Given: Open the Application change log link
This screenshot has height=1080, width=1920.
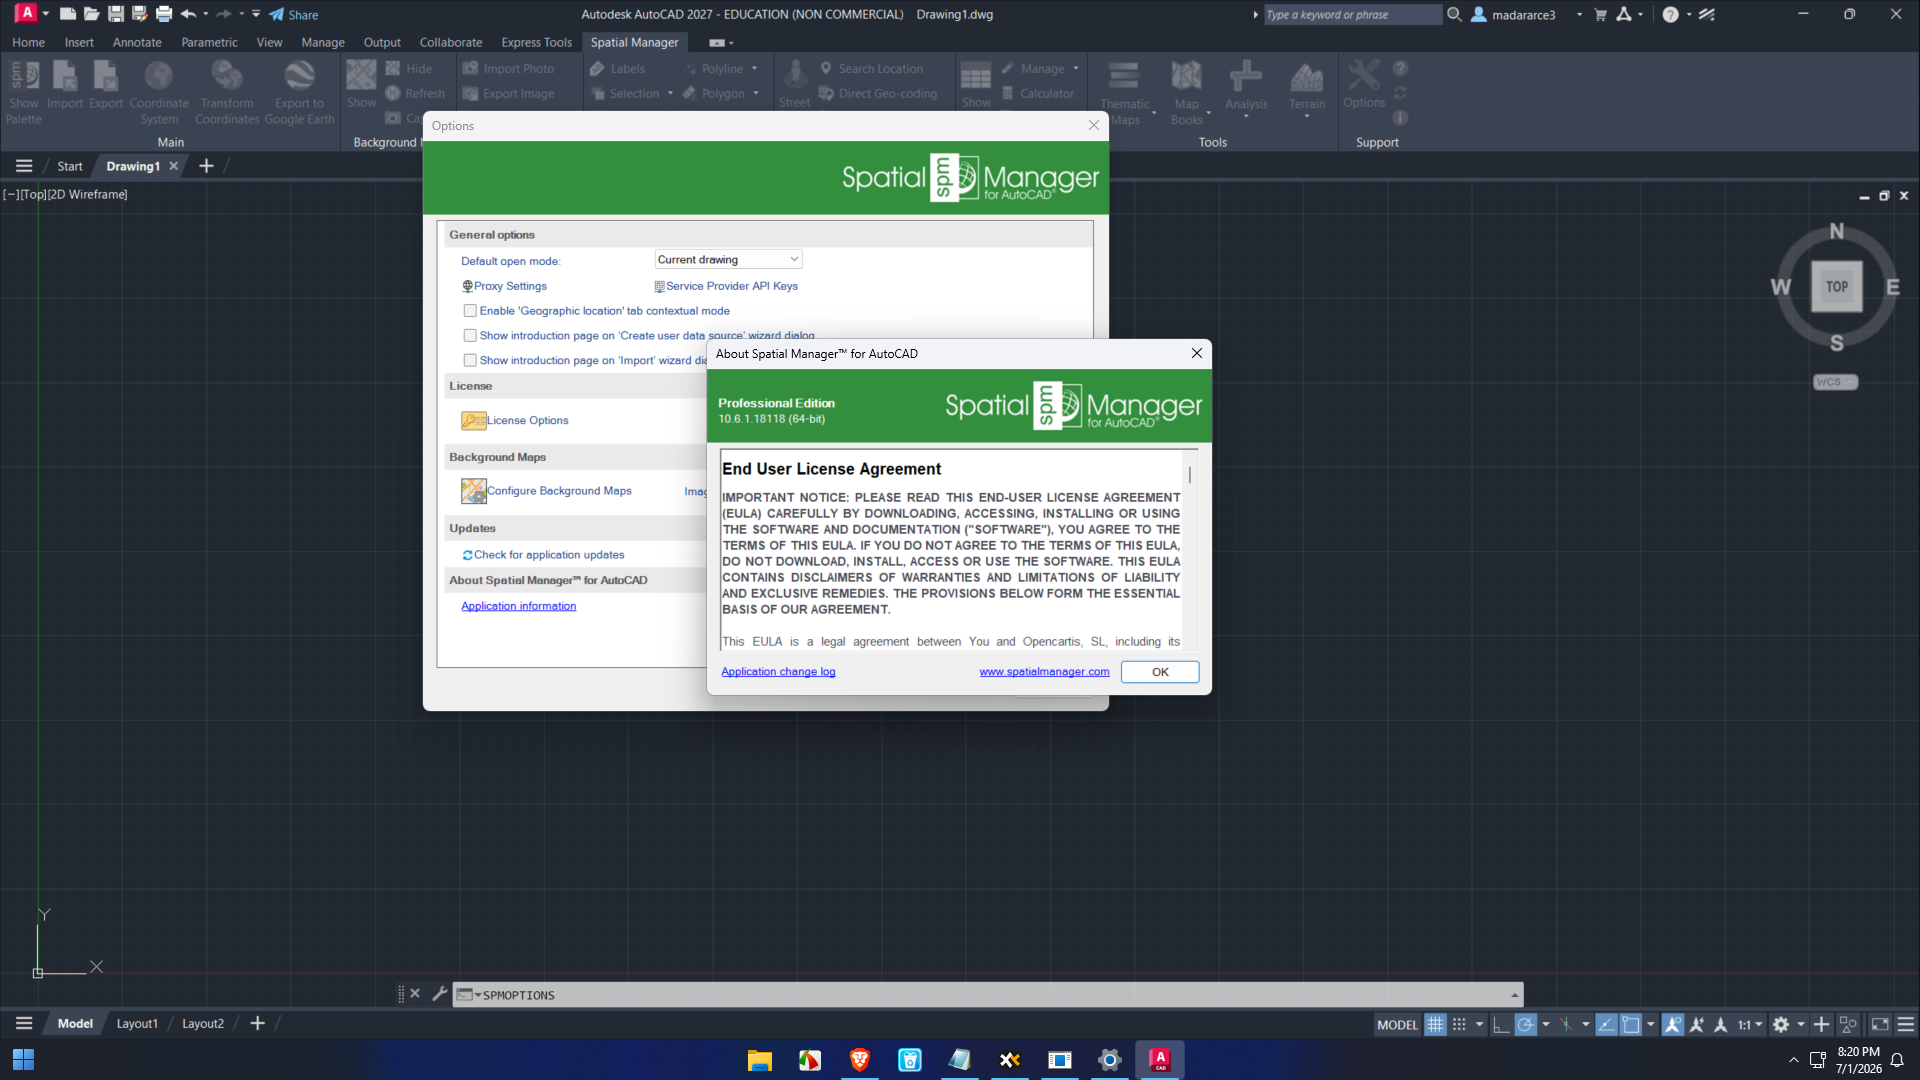Looking at the screenshot, I should [778, 672].
